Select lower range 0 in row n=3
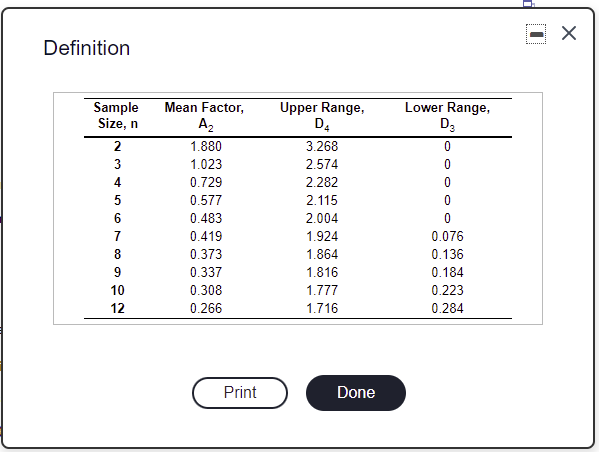Screen dimensions: 599x452 447,164
